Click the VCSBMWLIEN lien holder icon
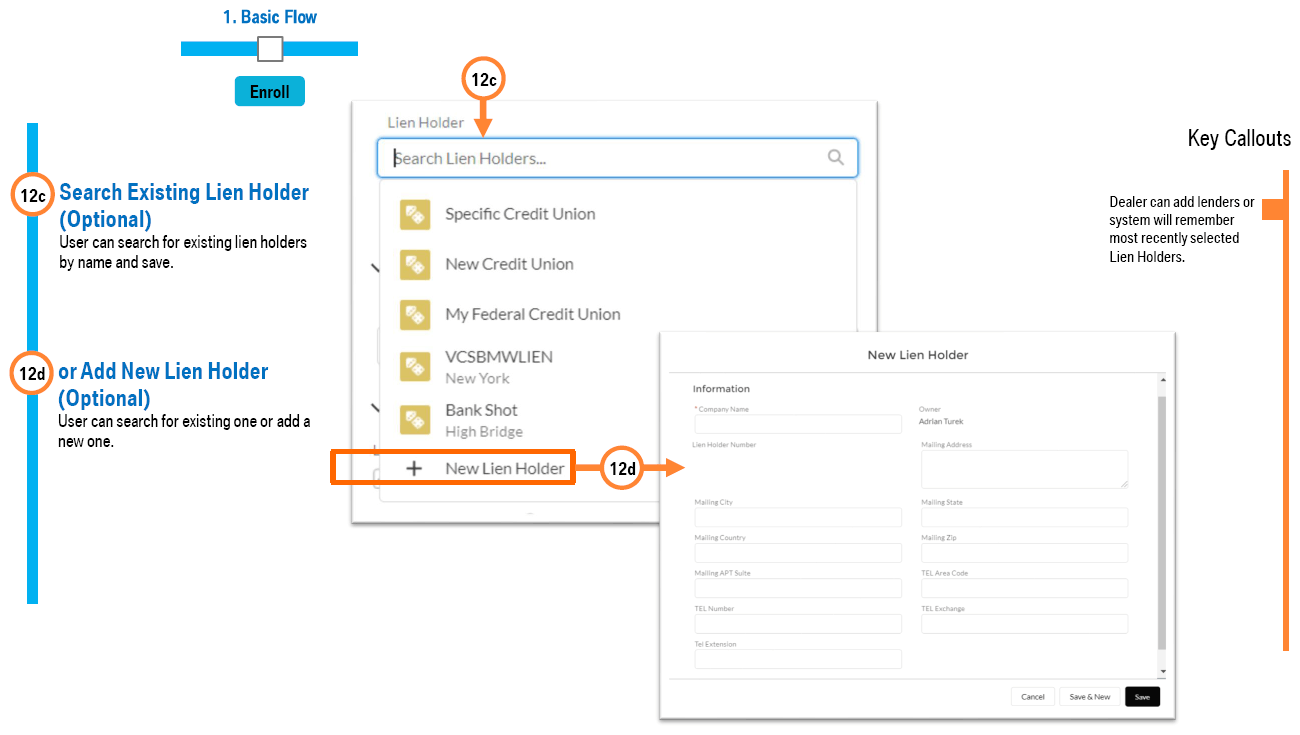The width and height of the screenshot is (1300, 735). 415,367
